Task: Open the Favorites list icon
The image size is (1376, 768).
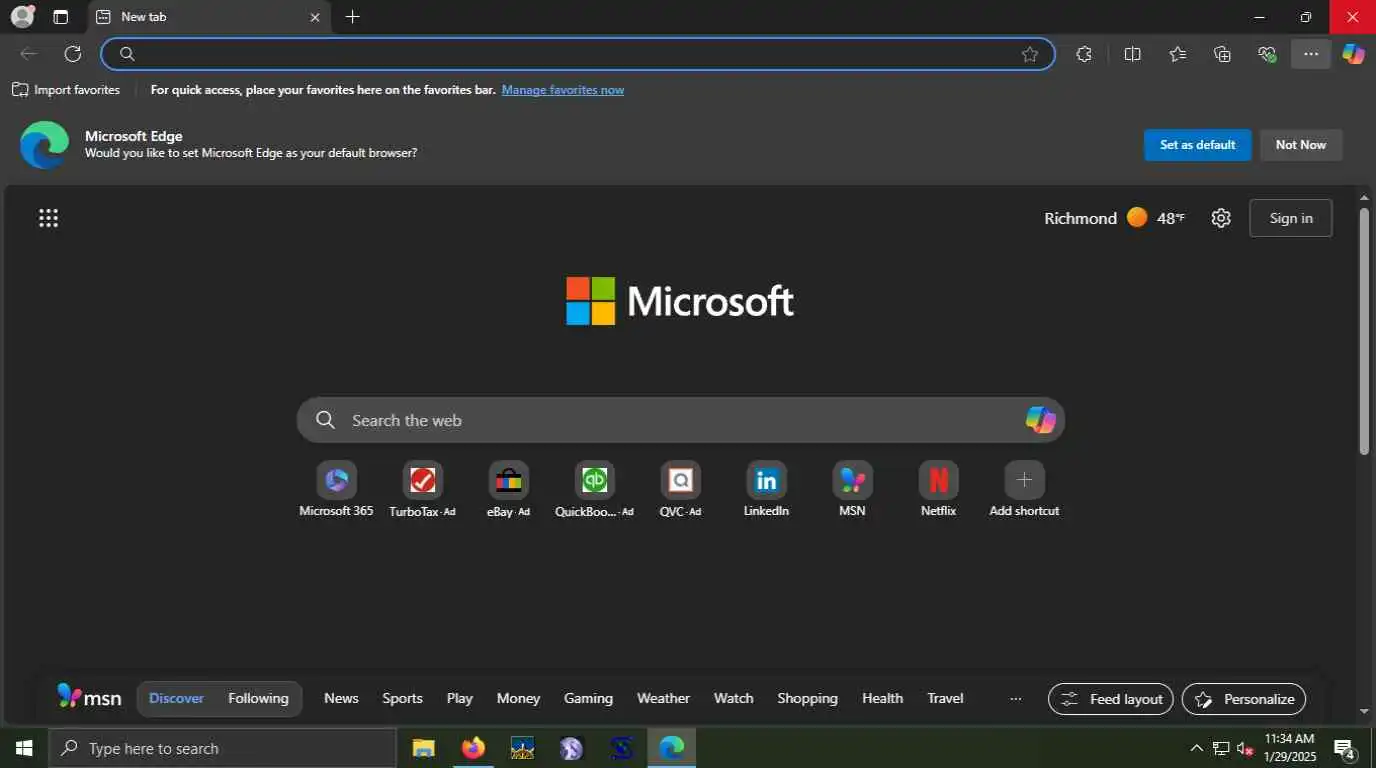Action: click(x=1177, y=54)
